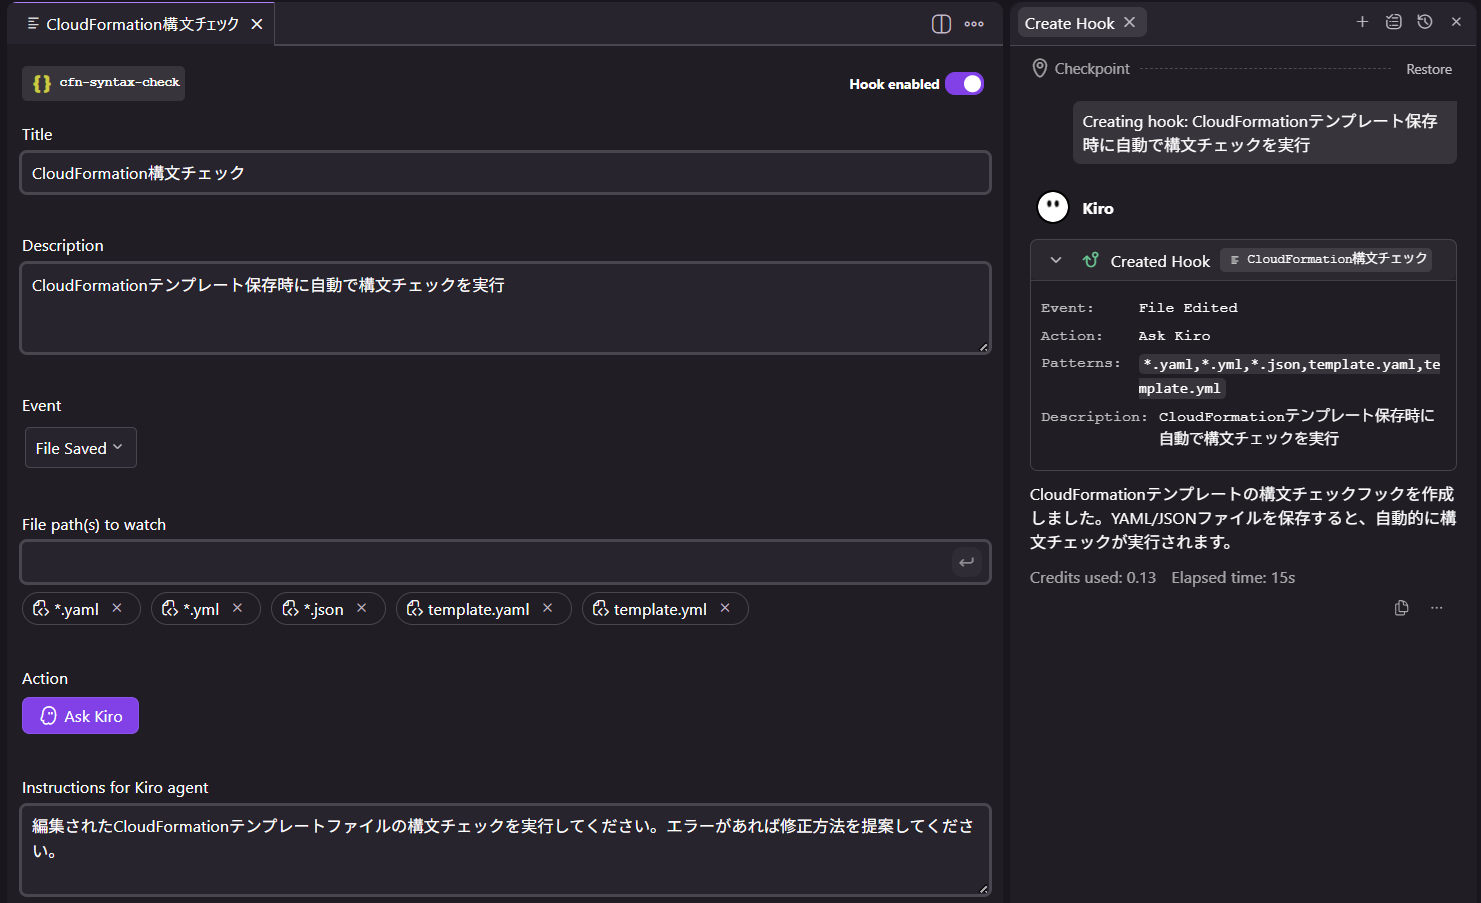Viewport: 1481px width, 903px height.
Task: Open the editor's more actions ellipsis menu
Action: (x=973, y=23)
